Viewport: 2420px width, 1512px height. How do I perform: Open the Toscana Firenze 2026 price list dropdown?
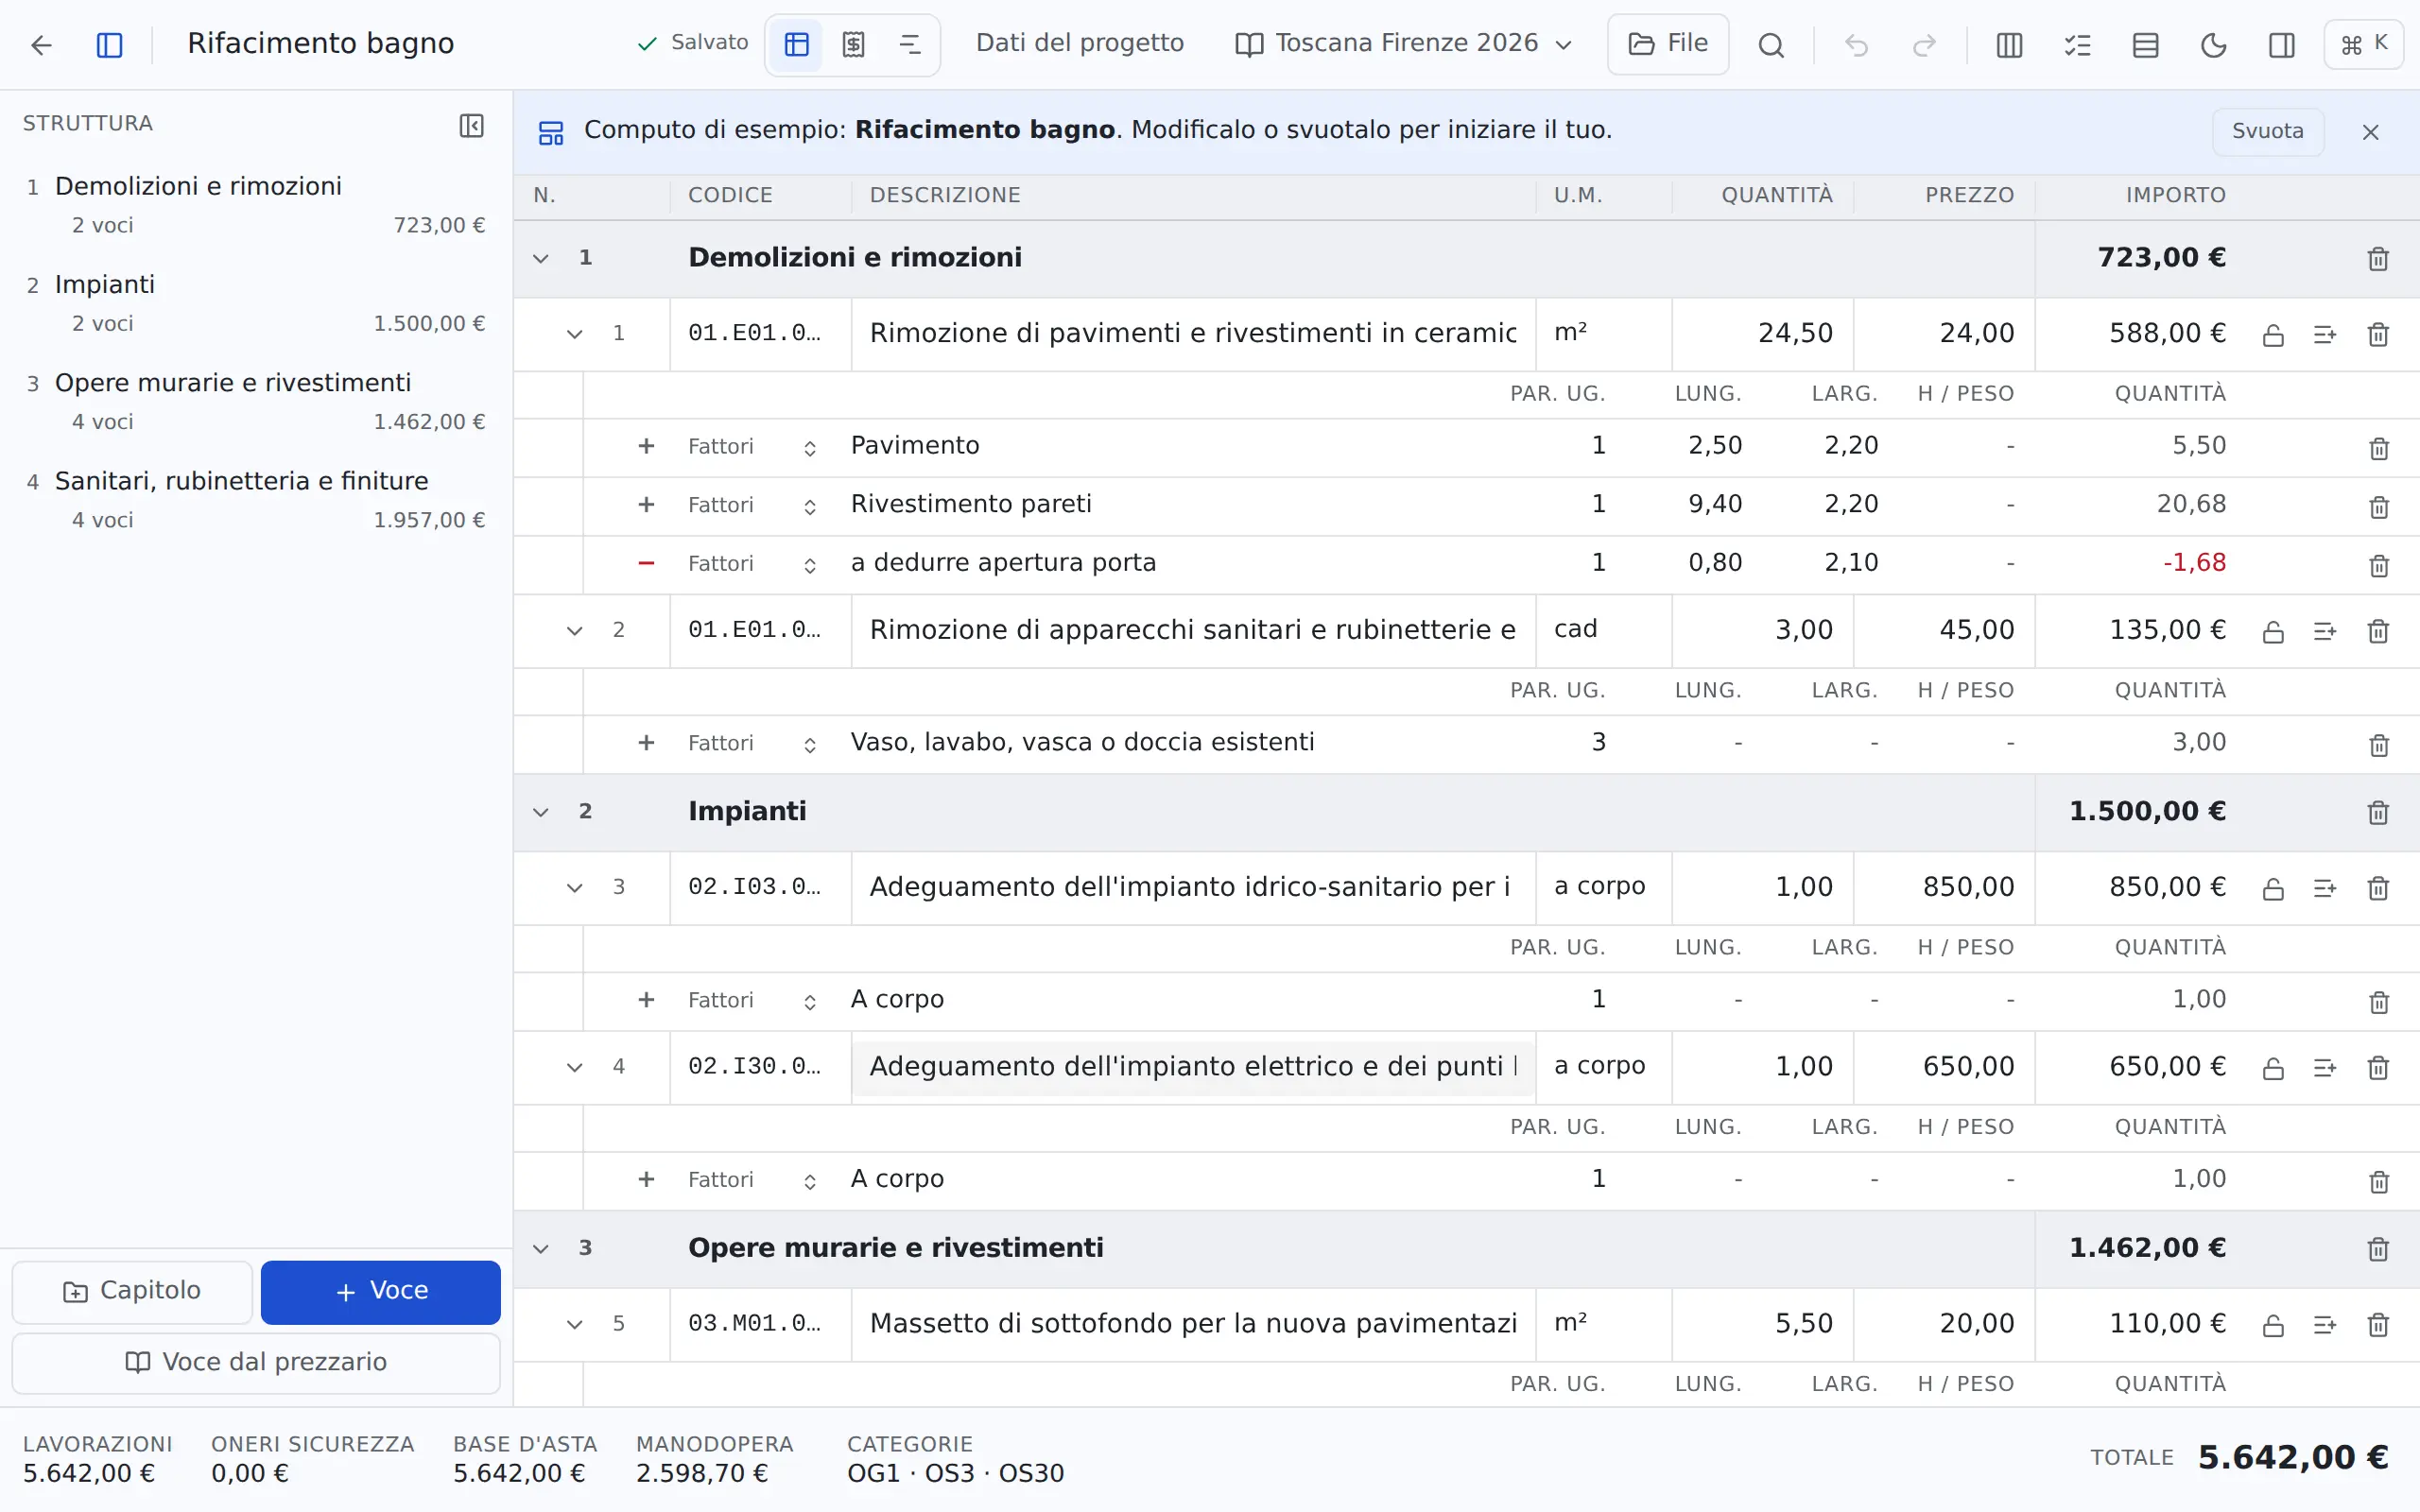point(1404,44)
